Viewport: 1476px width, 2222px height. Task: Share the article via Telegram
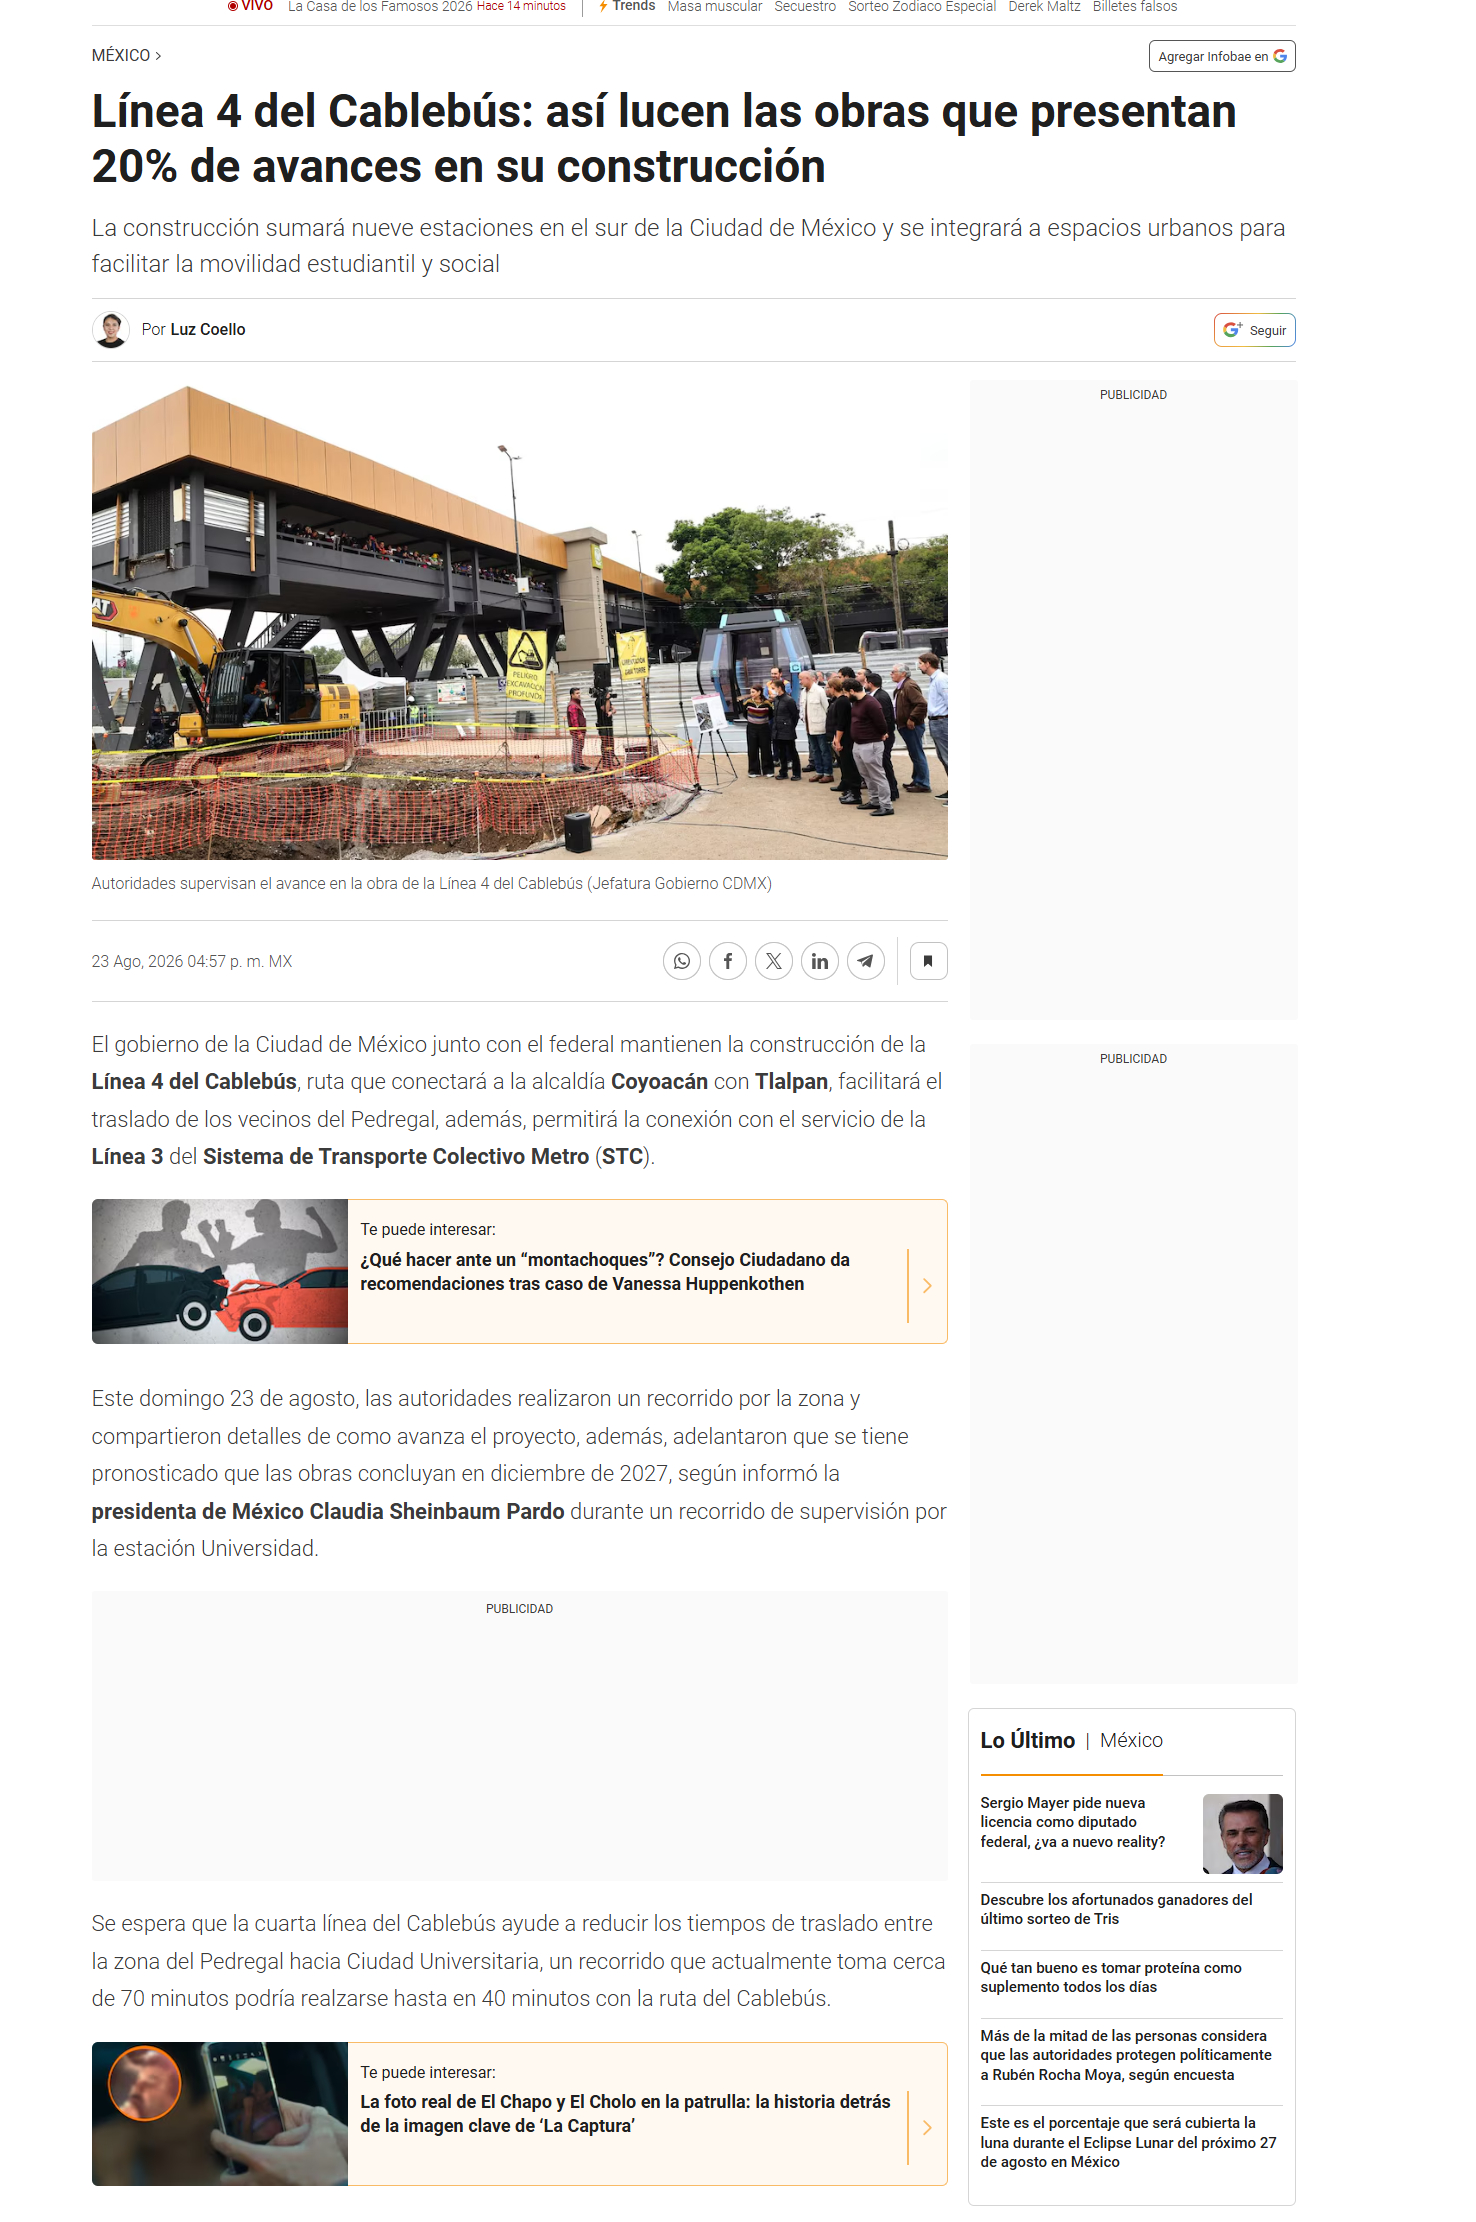866,961
